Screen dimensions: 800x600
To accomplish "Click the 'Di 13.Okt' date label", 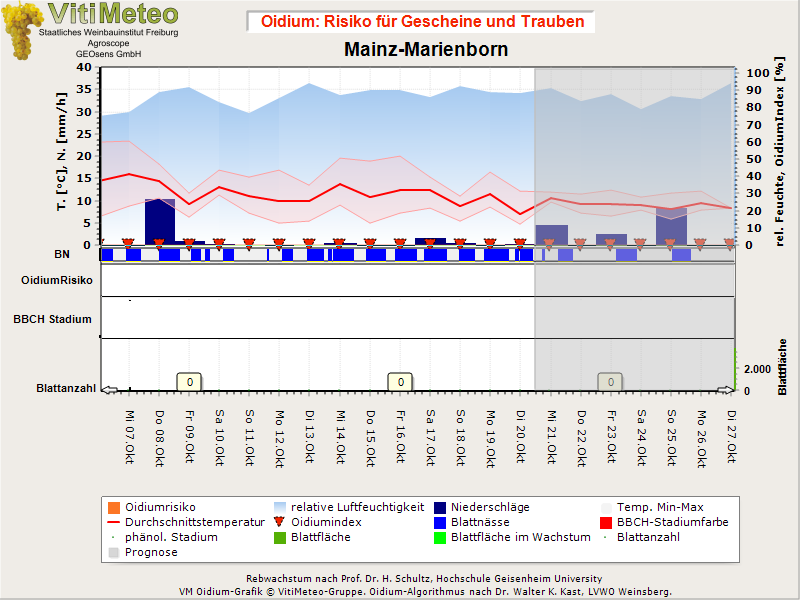I will [x=309, y=436].
